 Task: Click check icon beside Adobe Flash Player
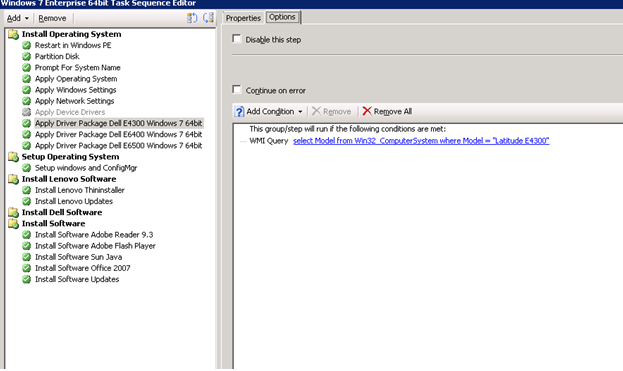pyautogui.click(x=27, y=245)
